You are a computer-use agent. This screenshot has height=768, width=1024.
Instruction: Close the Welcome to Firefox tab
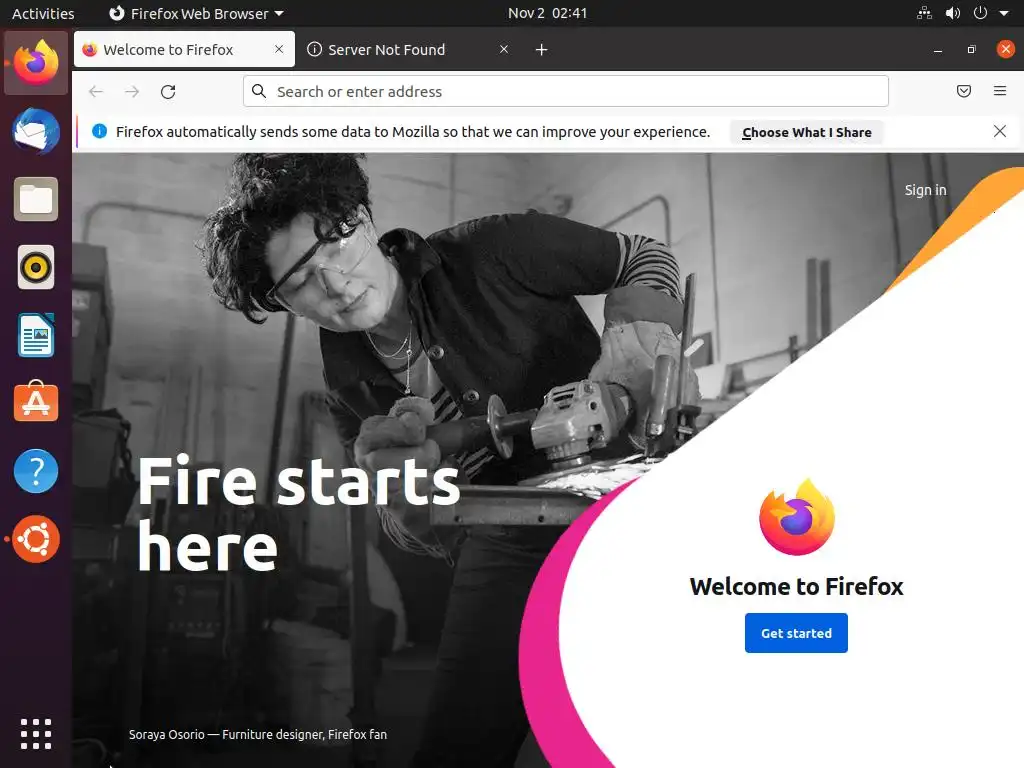click(x=279, y=49)
